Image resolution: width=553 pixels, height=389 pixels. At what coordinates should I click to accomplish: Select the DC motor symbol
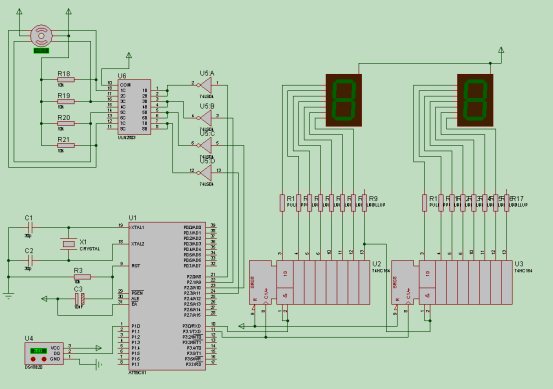pos(42,35)
